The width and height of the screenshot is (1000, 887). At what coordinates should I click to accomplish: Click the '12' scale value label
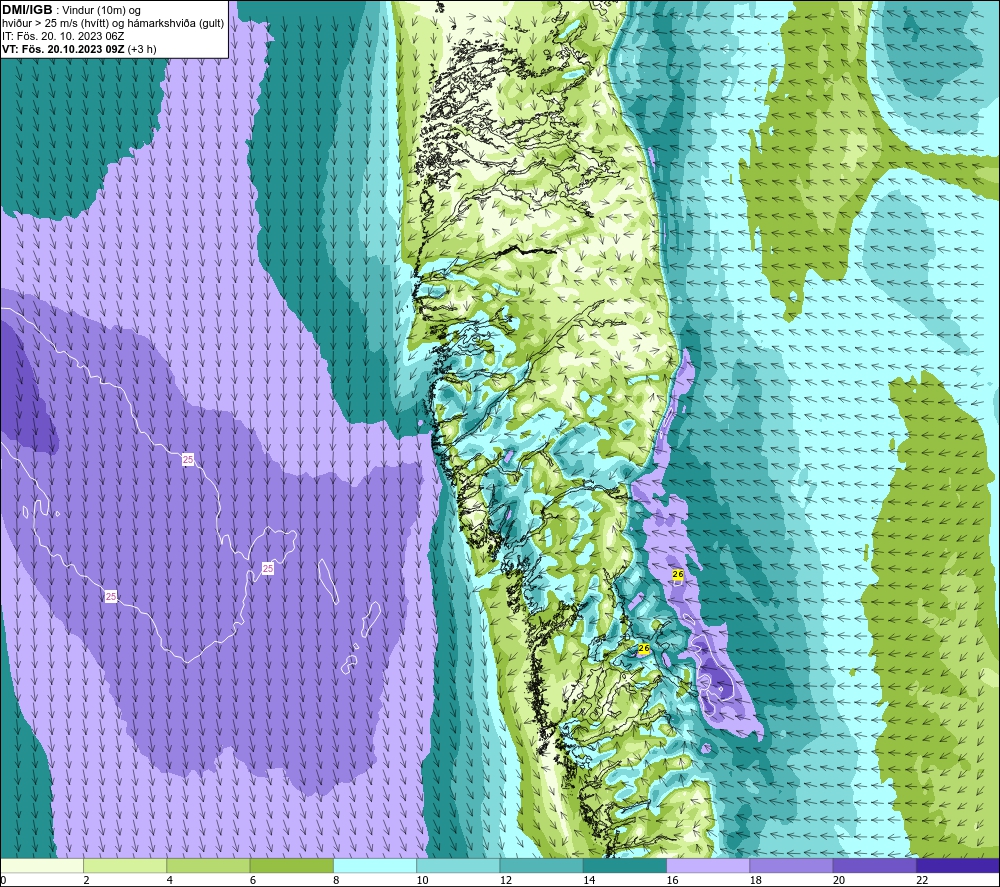(x=506, y=880)
